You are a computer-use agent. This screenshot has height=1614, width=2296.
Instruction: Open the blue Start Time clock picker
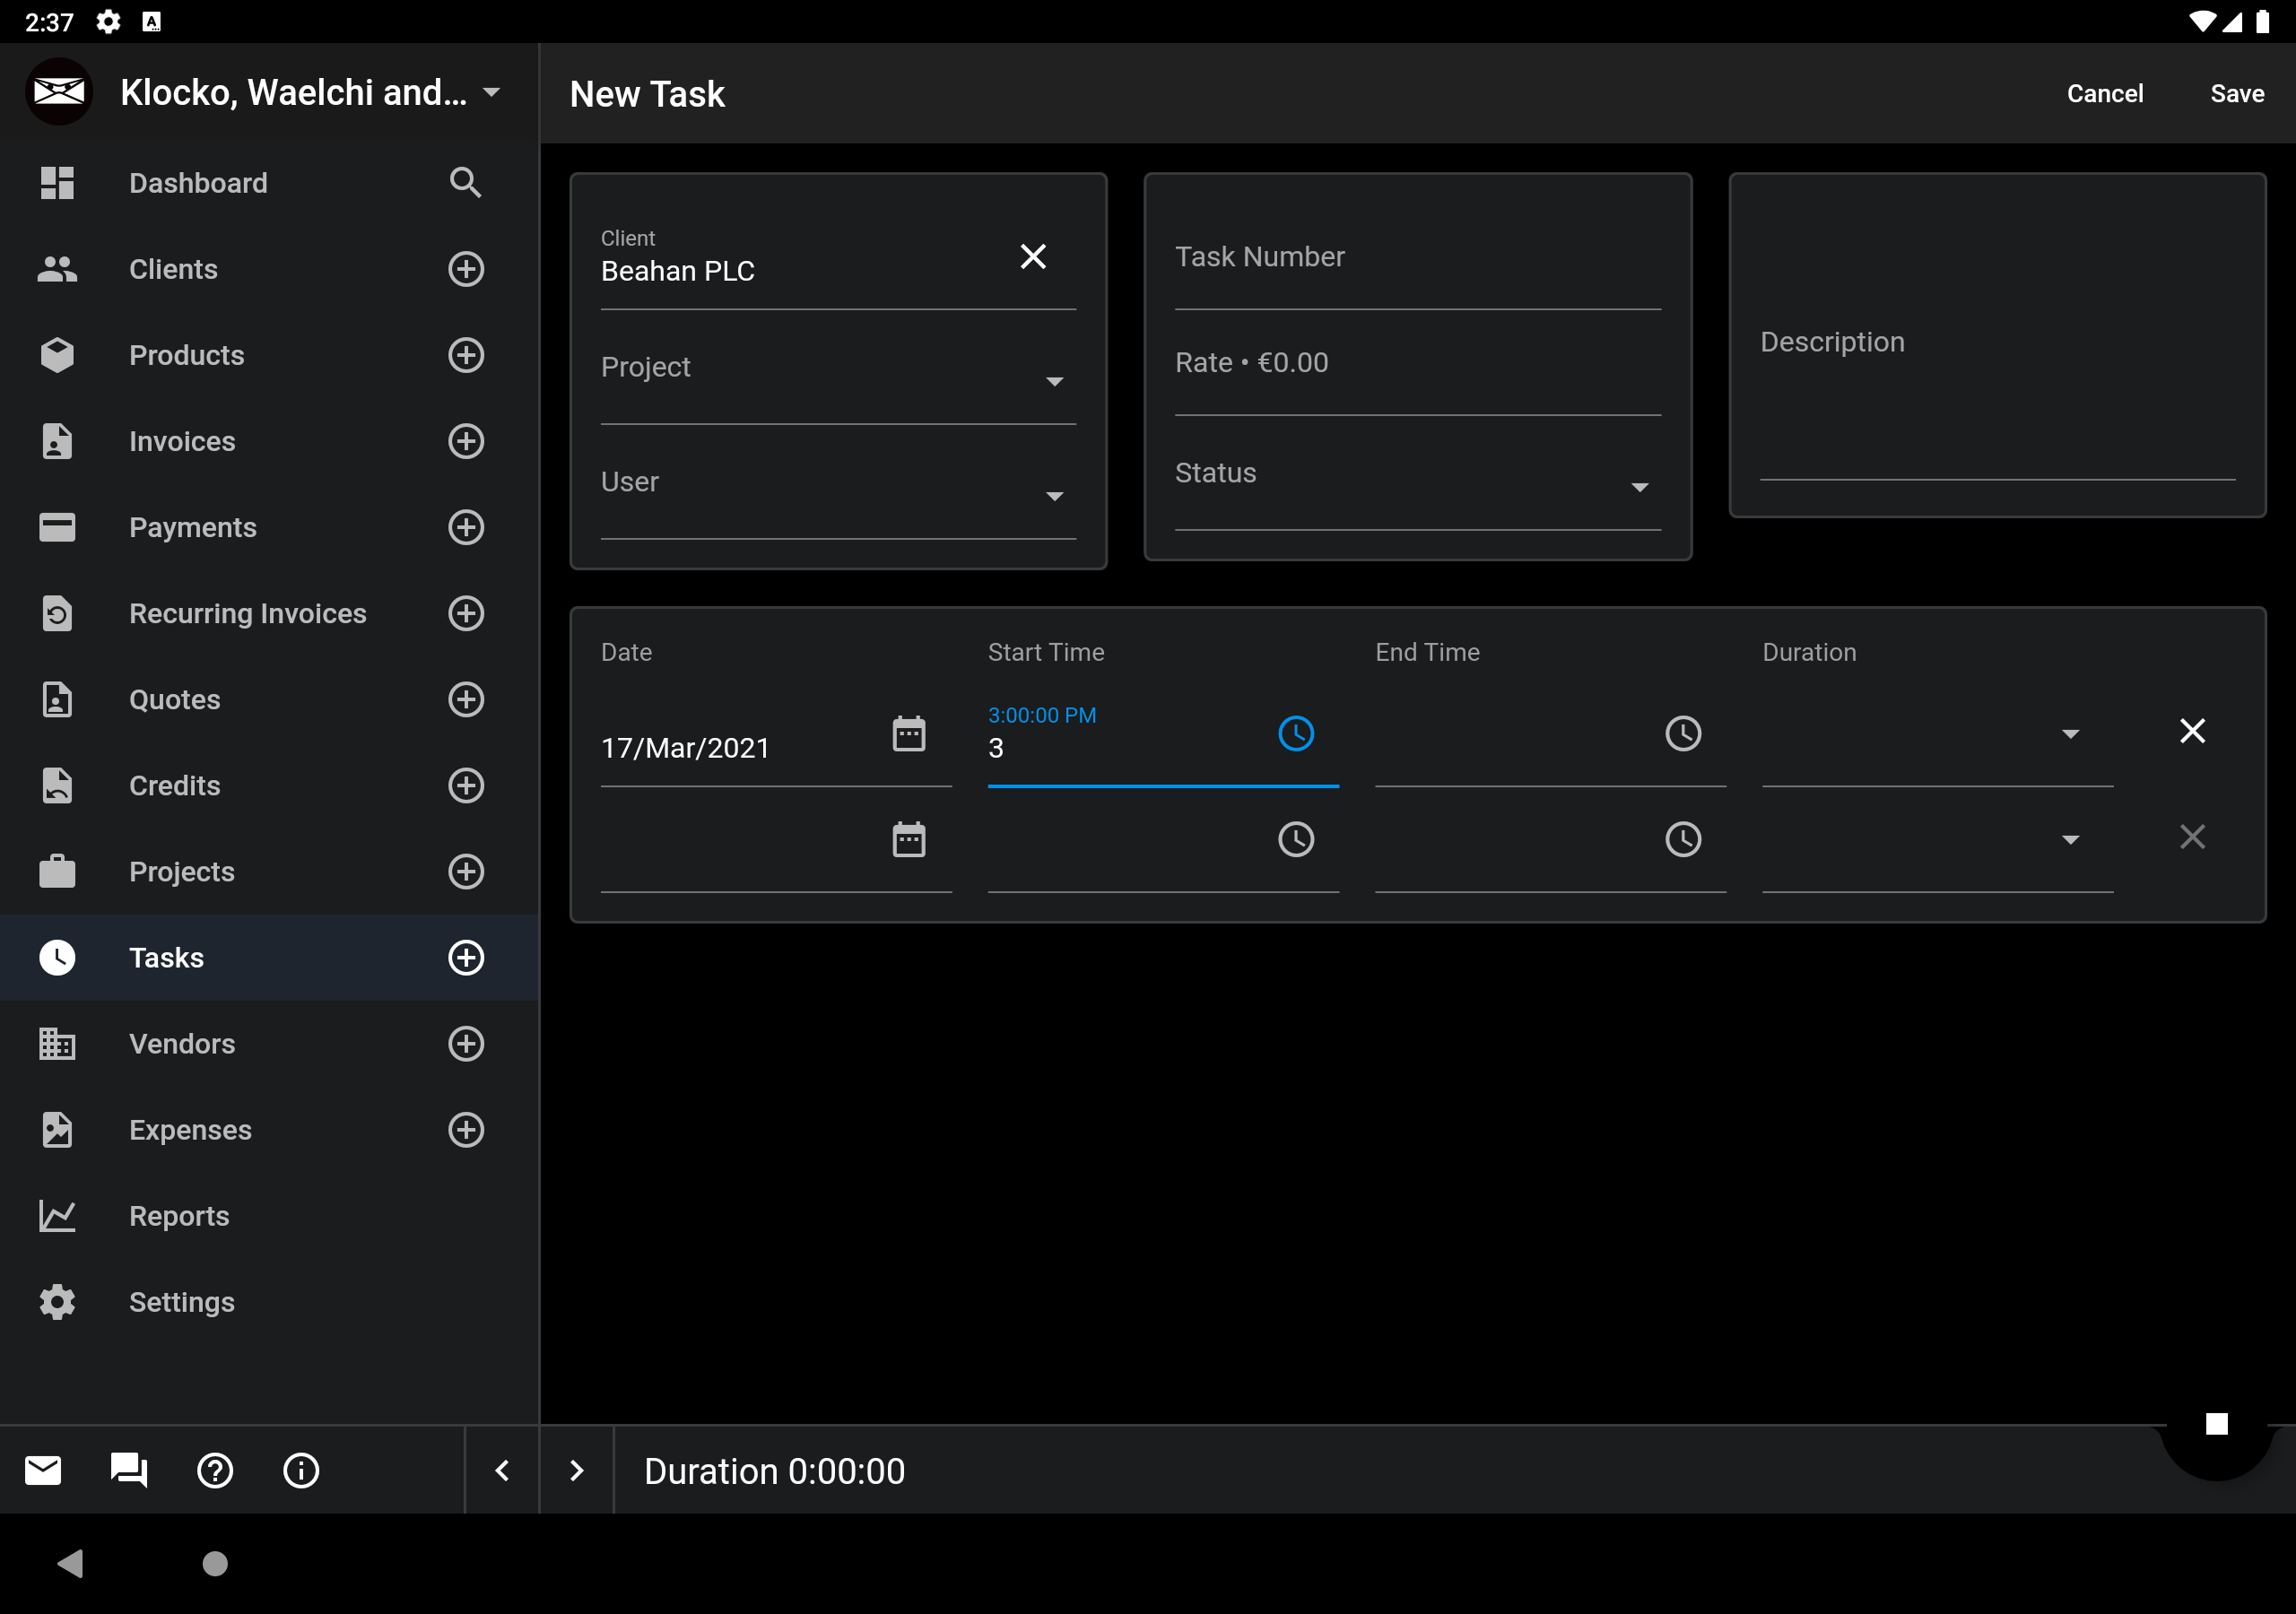(1295, 734)
